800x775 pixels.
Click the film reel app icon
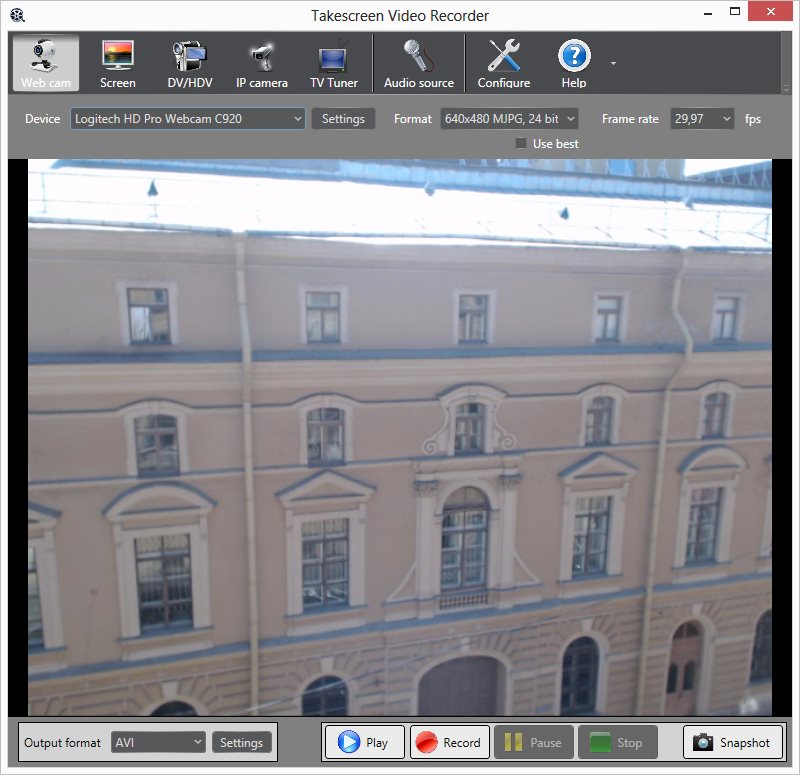(17, 15)
